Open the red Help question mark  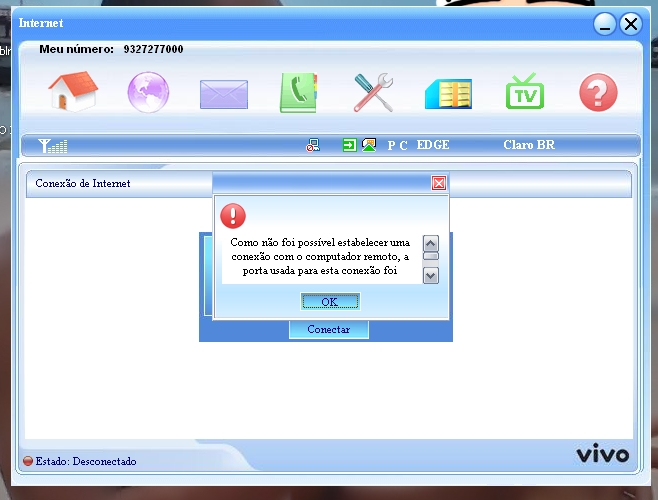coord(598,92)
